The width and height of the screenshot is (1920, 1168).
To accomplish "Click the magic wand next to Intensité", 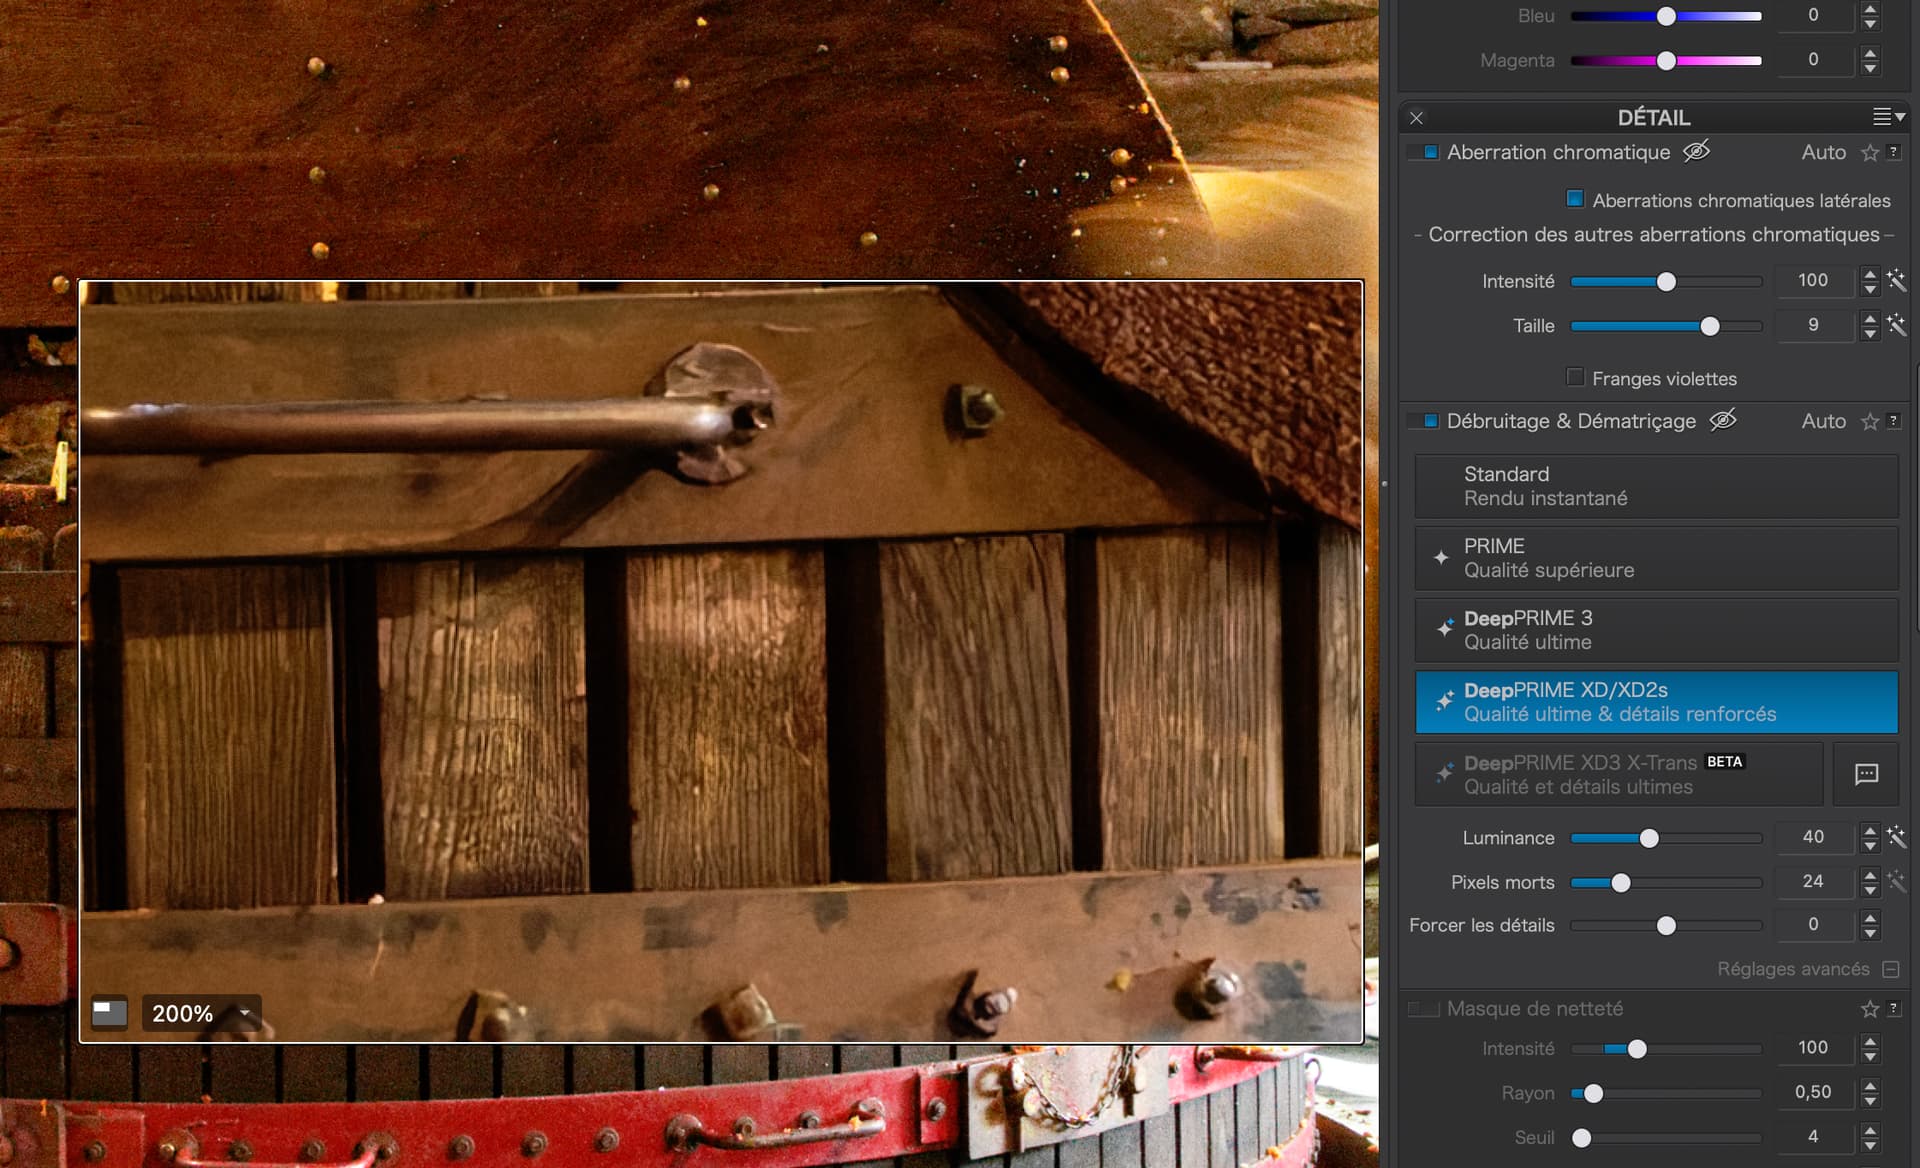I will coord(1896,281).
